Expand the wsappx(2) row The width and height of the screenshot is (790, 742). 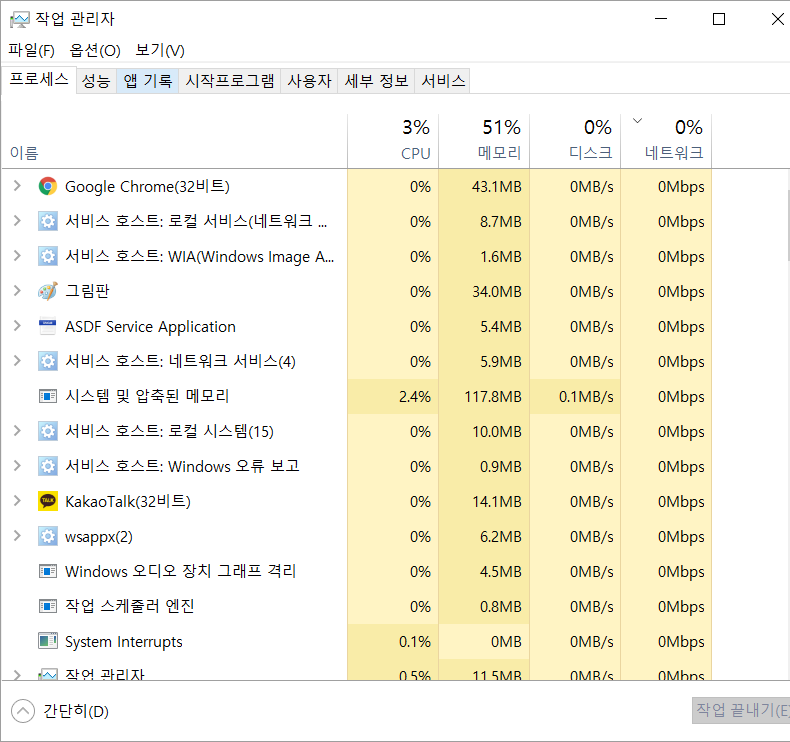[x=17, y=536]
